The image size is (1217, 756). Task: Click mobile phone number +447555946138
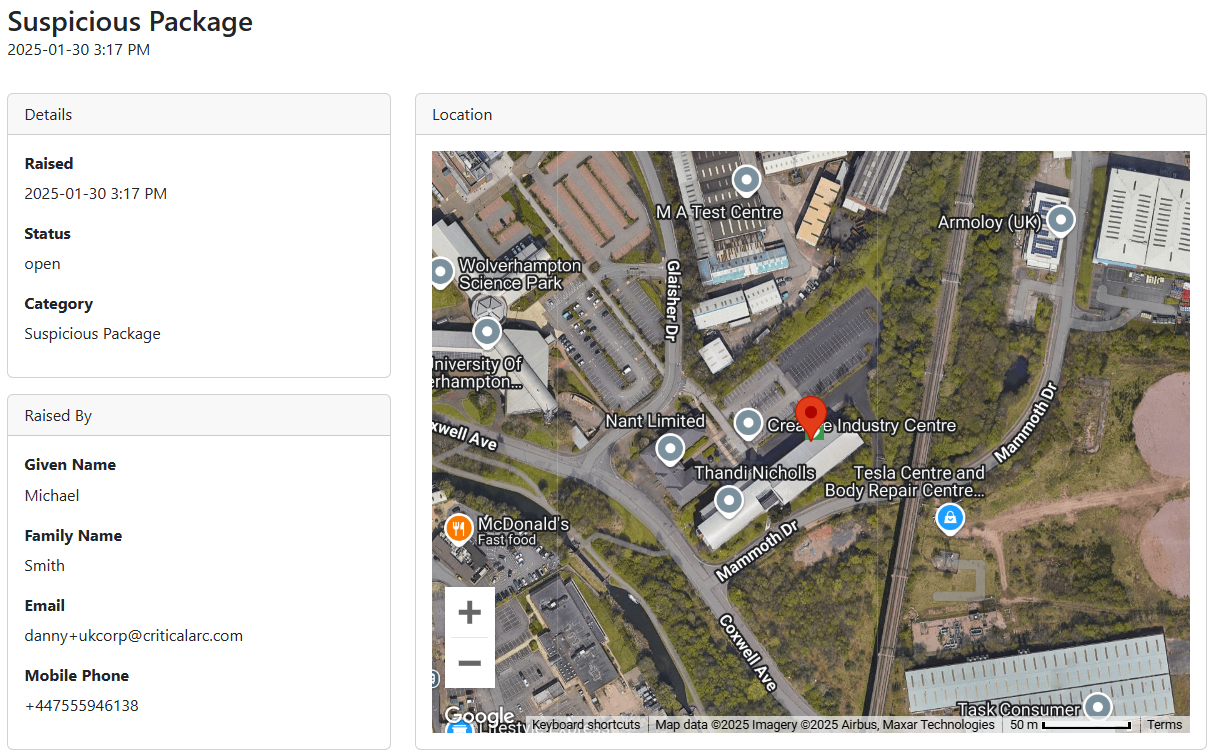pyautogui.click(x=81, y=706)
